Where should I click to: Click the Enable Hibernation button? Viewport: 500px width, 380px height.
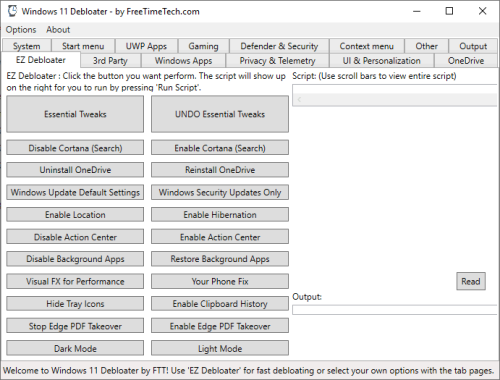[x=220, y=215]
